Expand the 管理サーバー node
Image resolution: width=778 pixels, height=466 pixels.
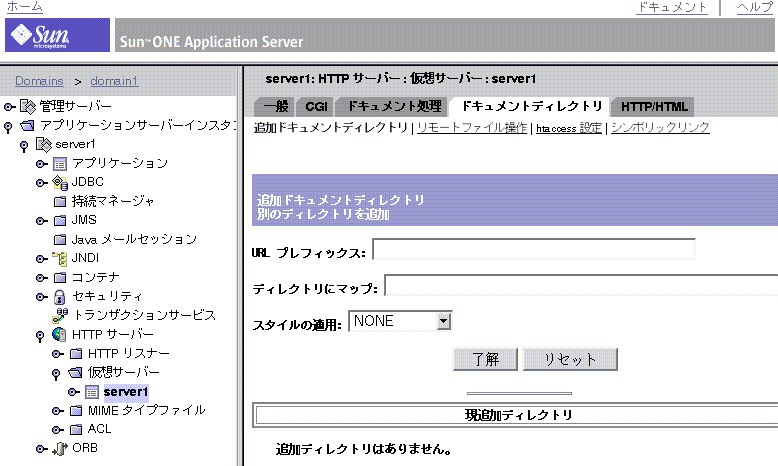click(9, 107)
